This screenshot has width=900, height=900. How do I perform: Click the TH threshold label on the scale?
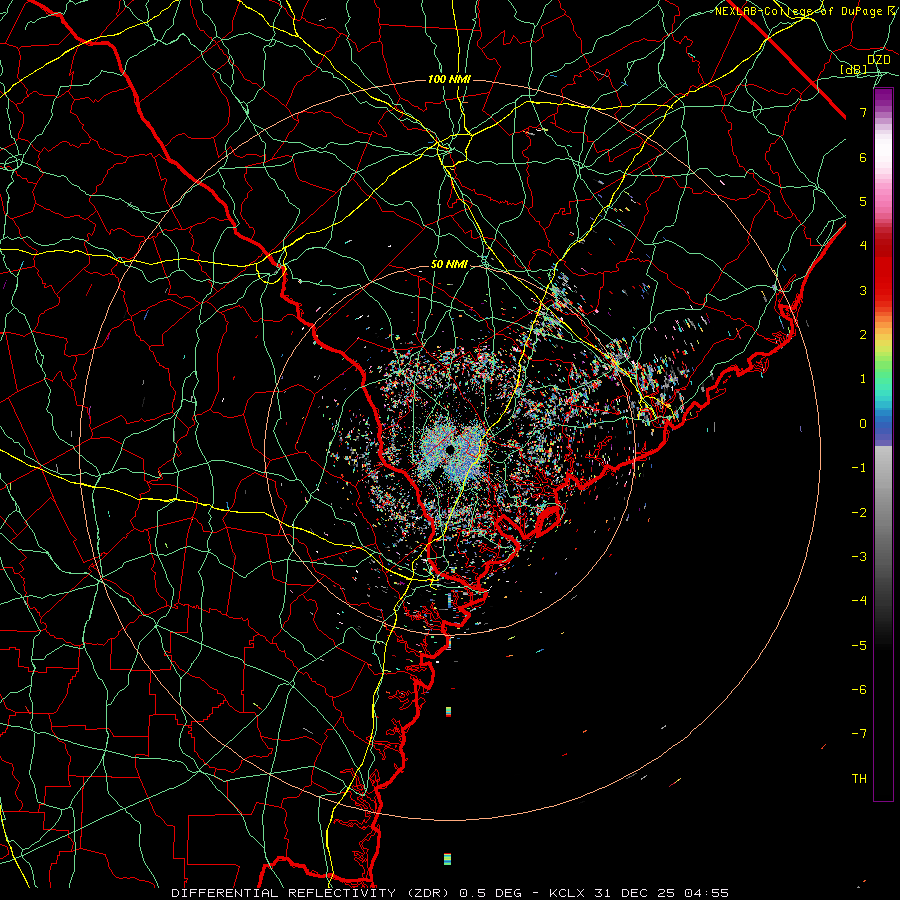[859, 778]
